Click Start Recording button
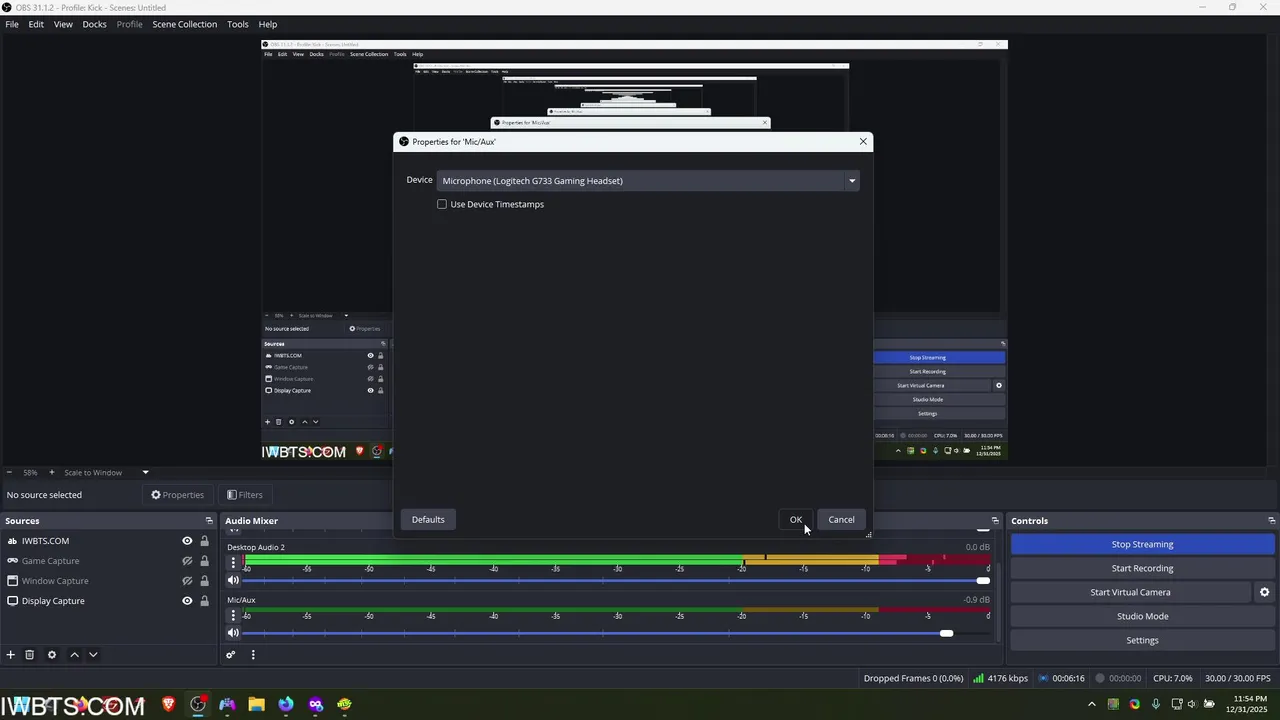Viewport: 1280px width, 720px height. [1143, 568]
